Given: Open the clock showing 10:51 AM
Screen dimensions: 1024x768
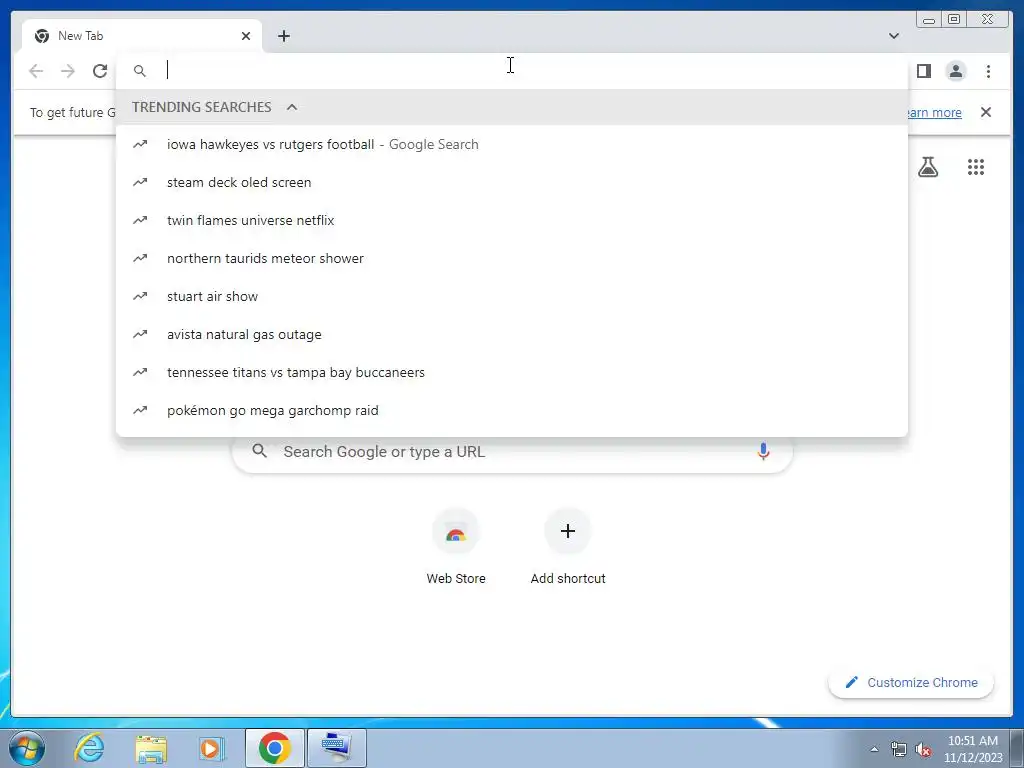Looking at the screenshot, I should (972, 749).
